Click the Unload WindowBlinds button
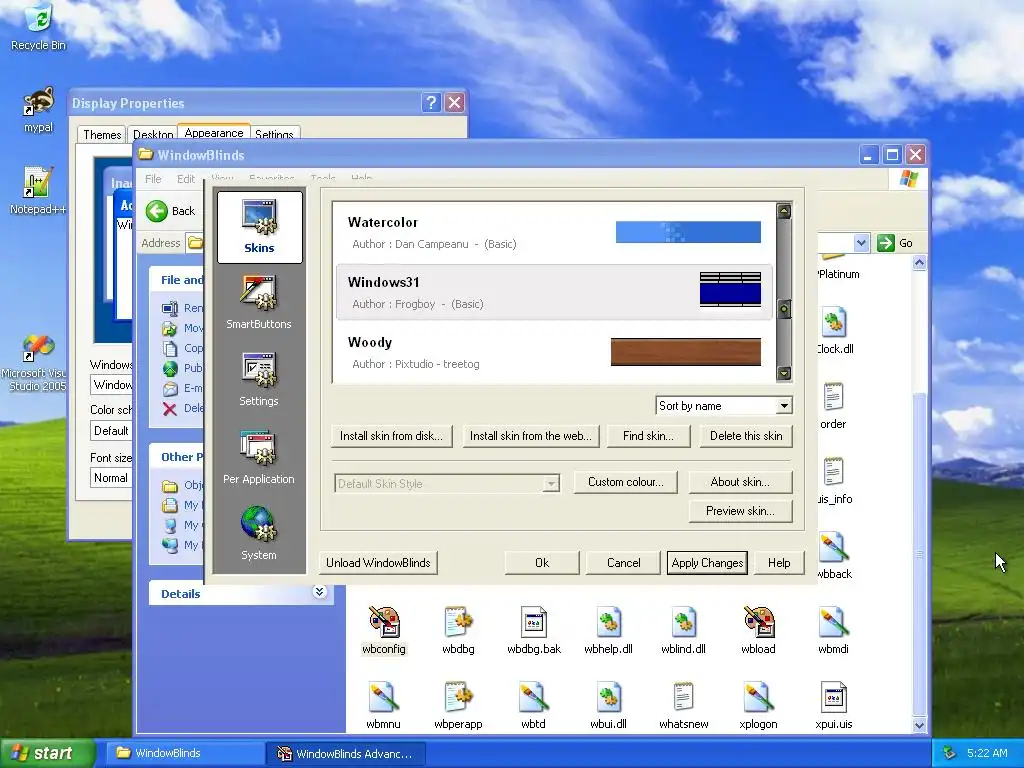The height and width of the screenshot is (768, 1024). [x=378, y=563]
